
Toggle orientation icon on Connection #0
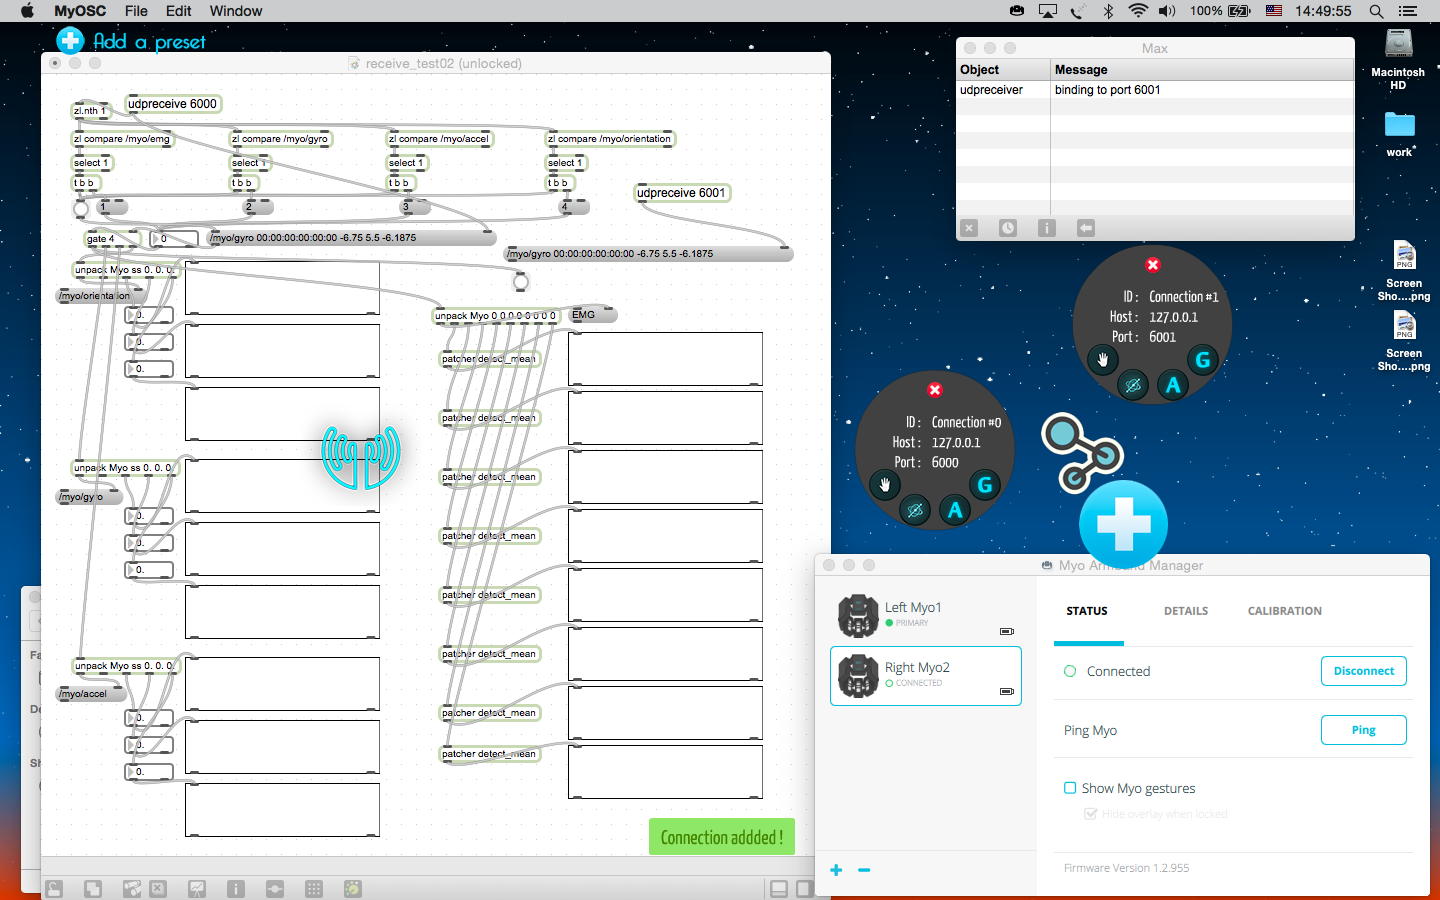coord(915,511)
